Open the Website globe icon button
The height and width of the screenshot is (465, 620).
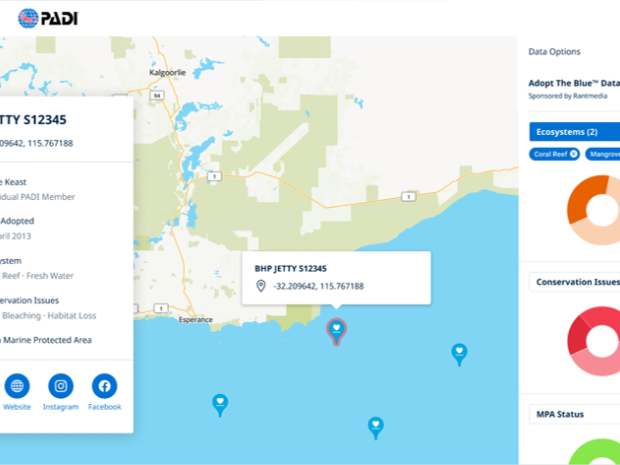pos(17,386)
